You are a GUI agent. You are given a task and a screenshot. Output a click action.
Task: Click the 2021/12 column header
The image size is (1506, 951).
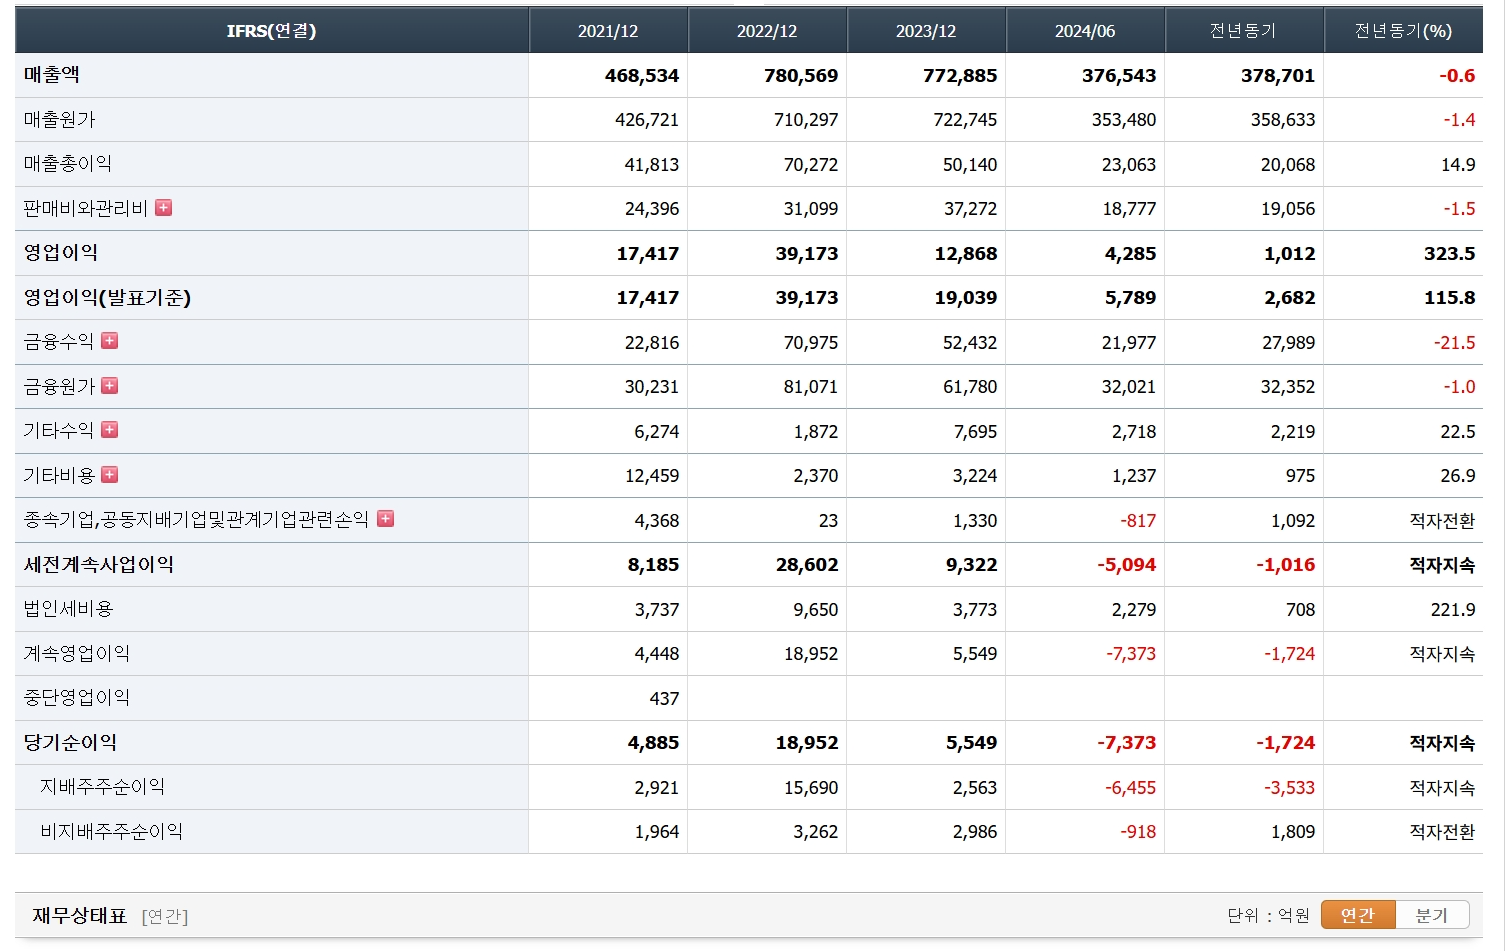click(x=608, y=31)
